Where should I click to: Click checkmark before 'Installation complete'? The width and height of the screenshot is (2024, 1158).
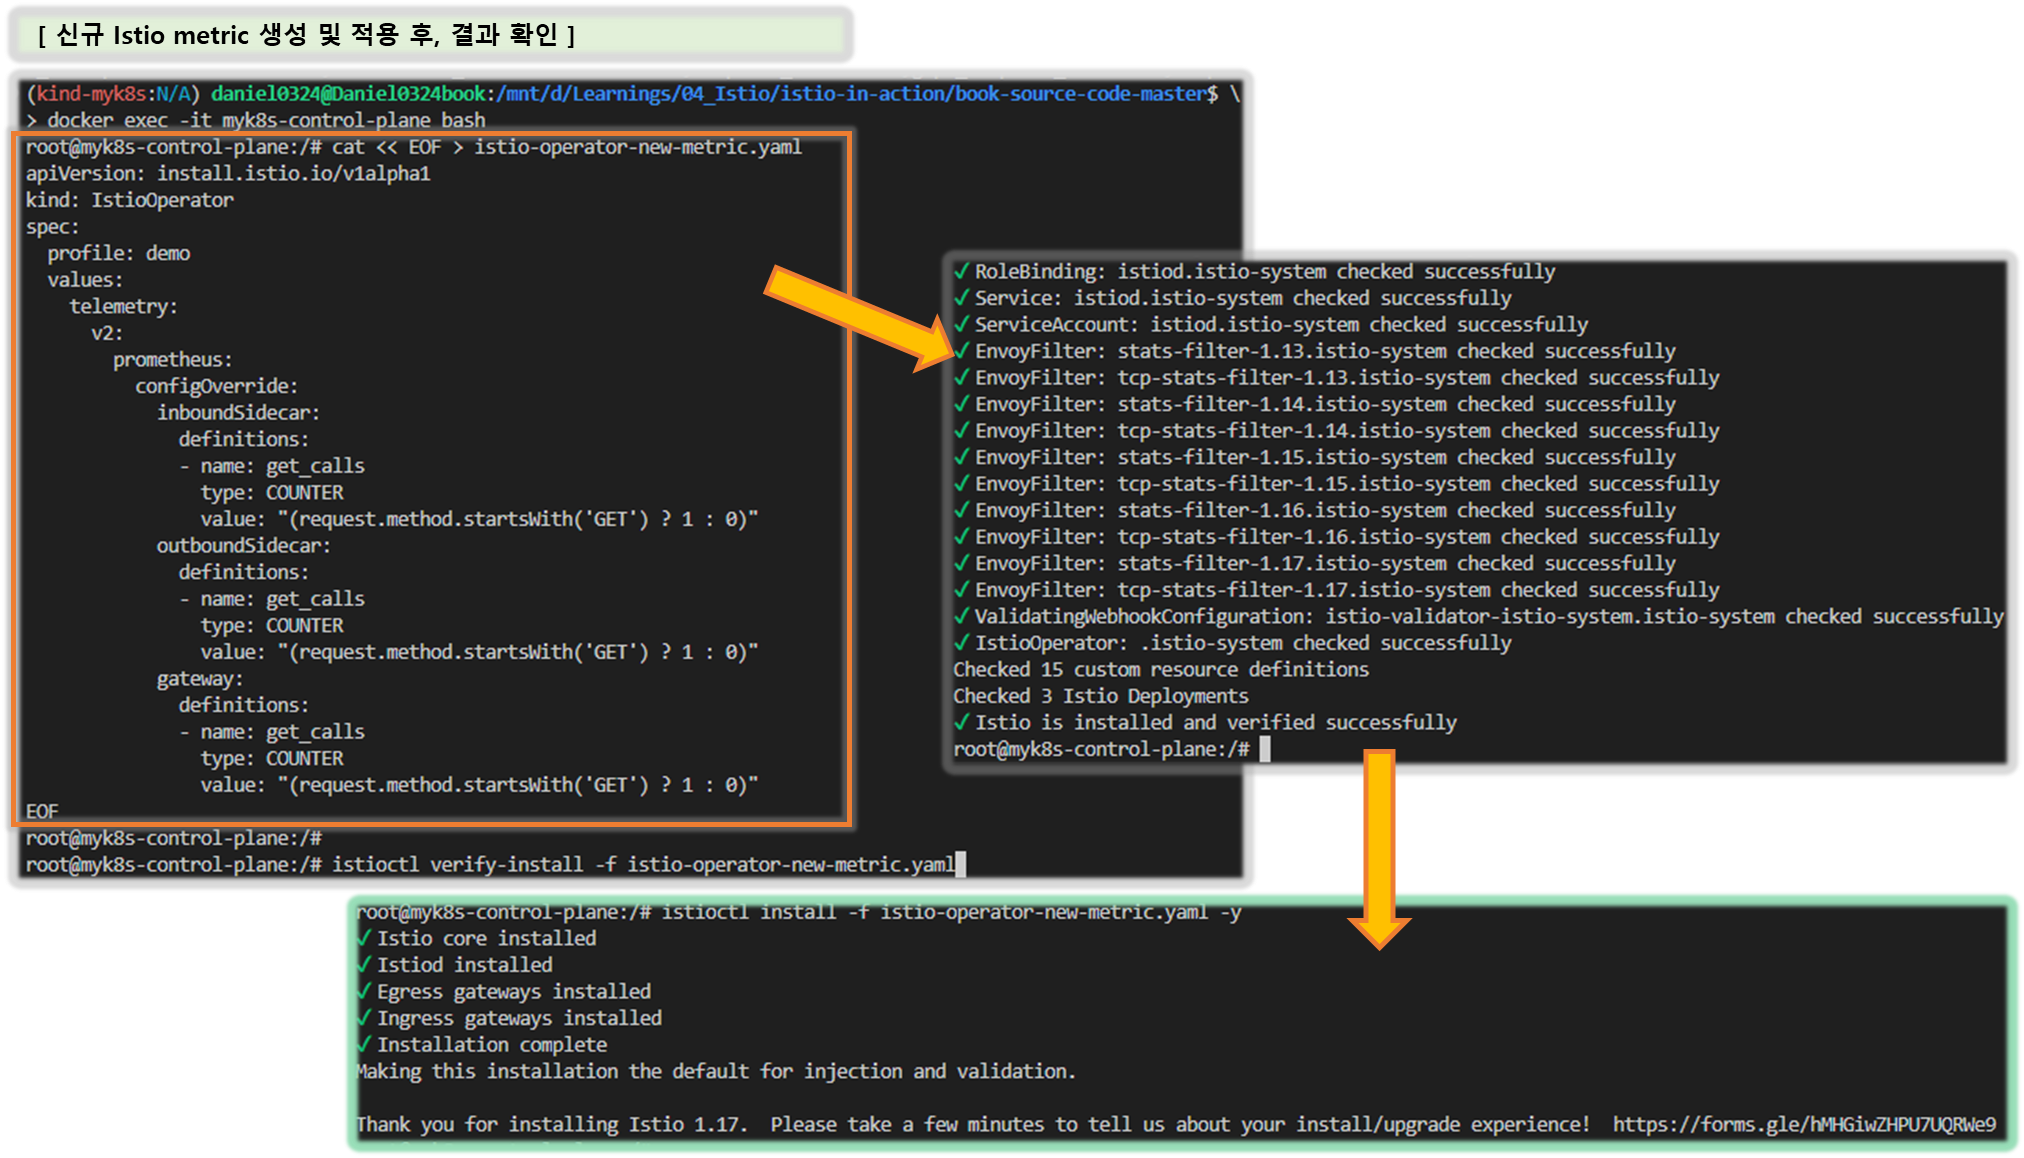(363, 1044)
